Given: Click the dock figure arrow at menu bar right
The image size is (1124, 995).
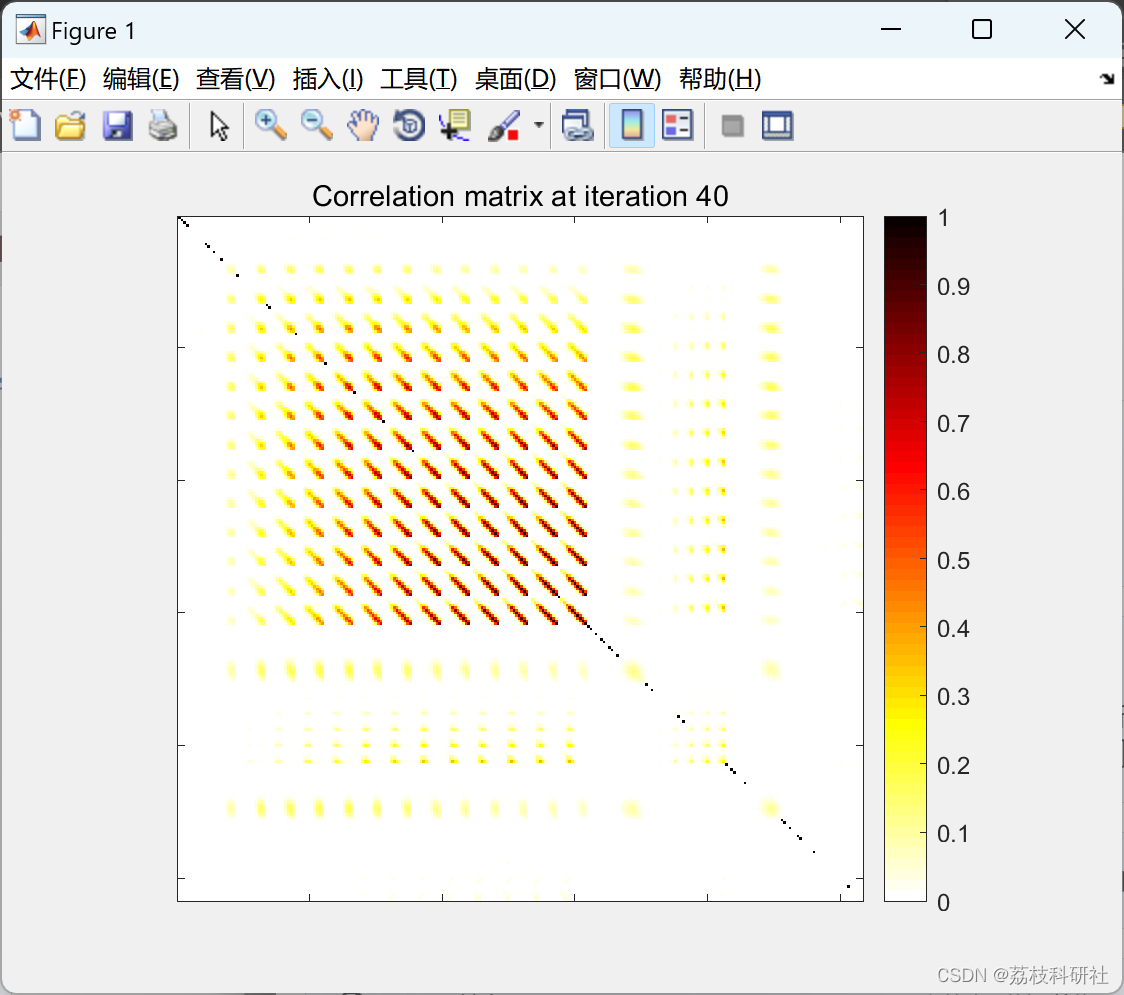Looking at the screenshot, I should [x=1108, y=79].
